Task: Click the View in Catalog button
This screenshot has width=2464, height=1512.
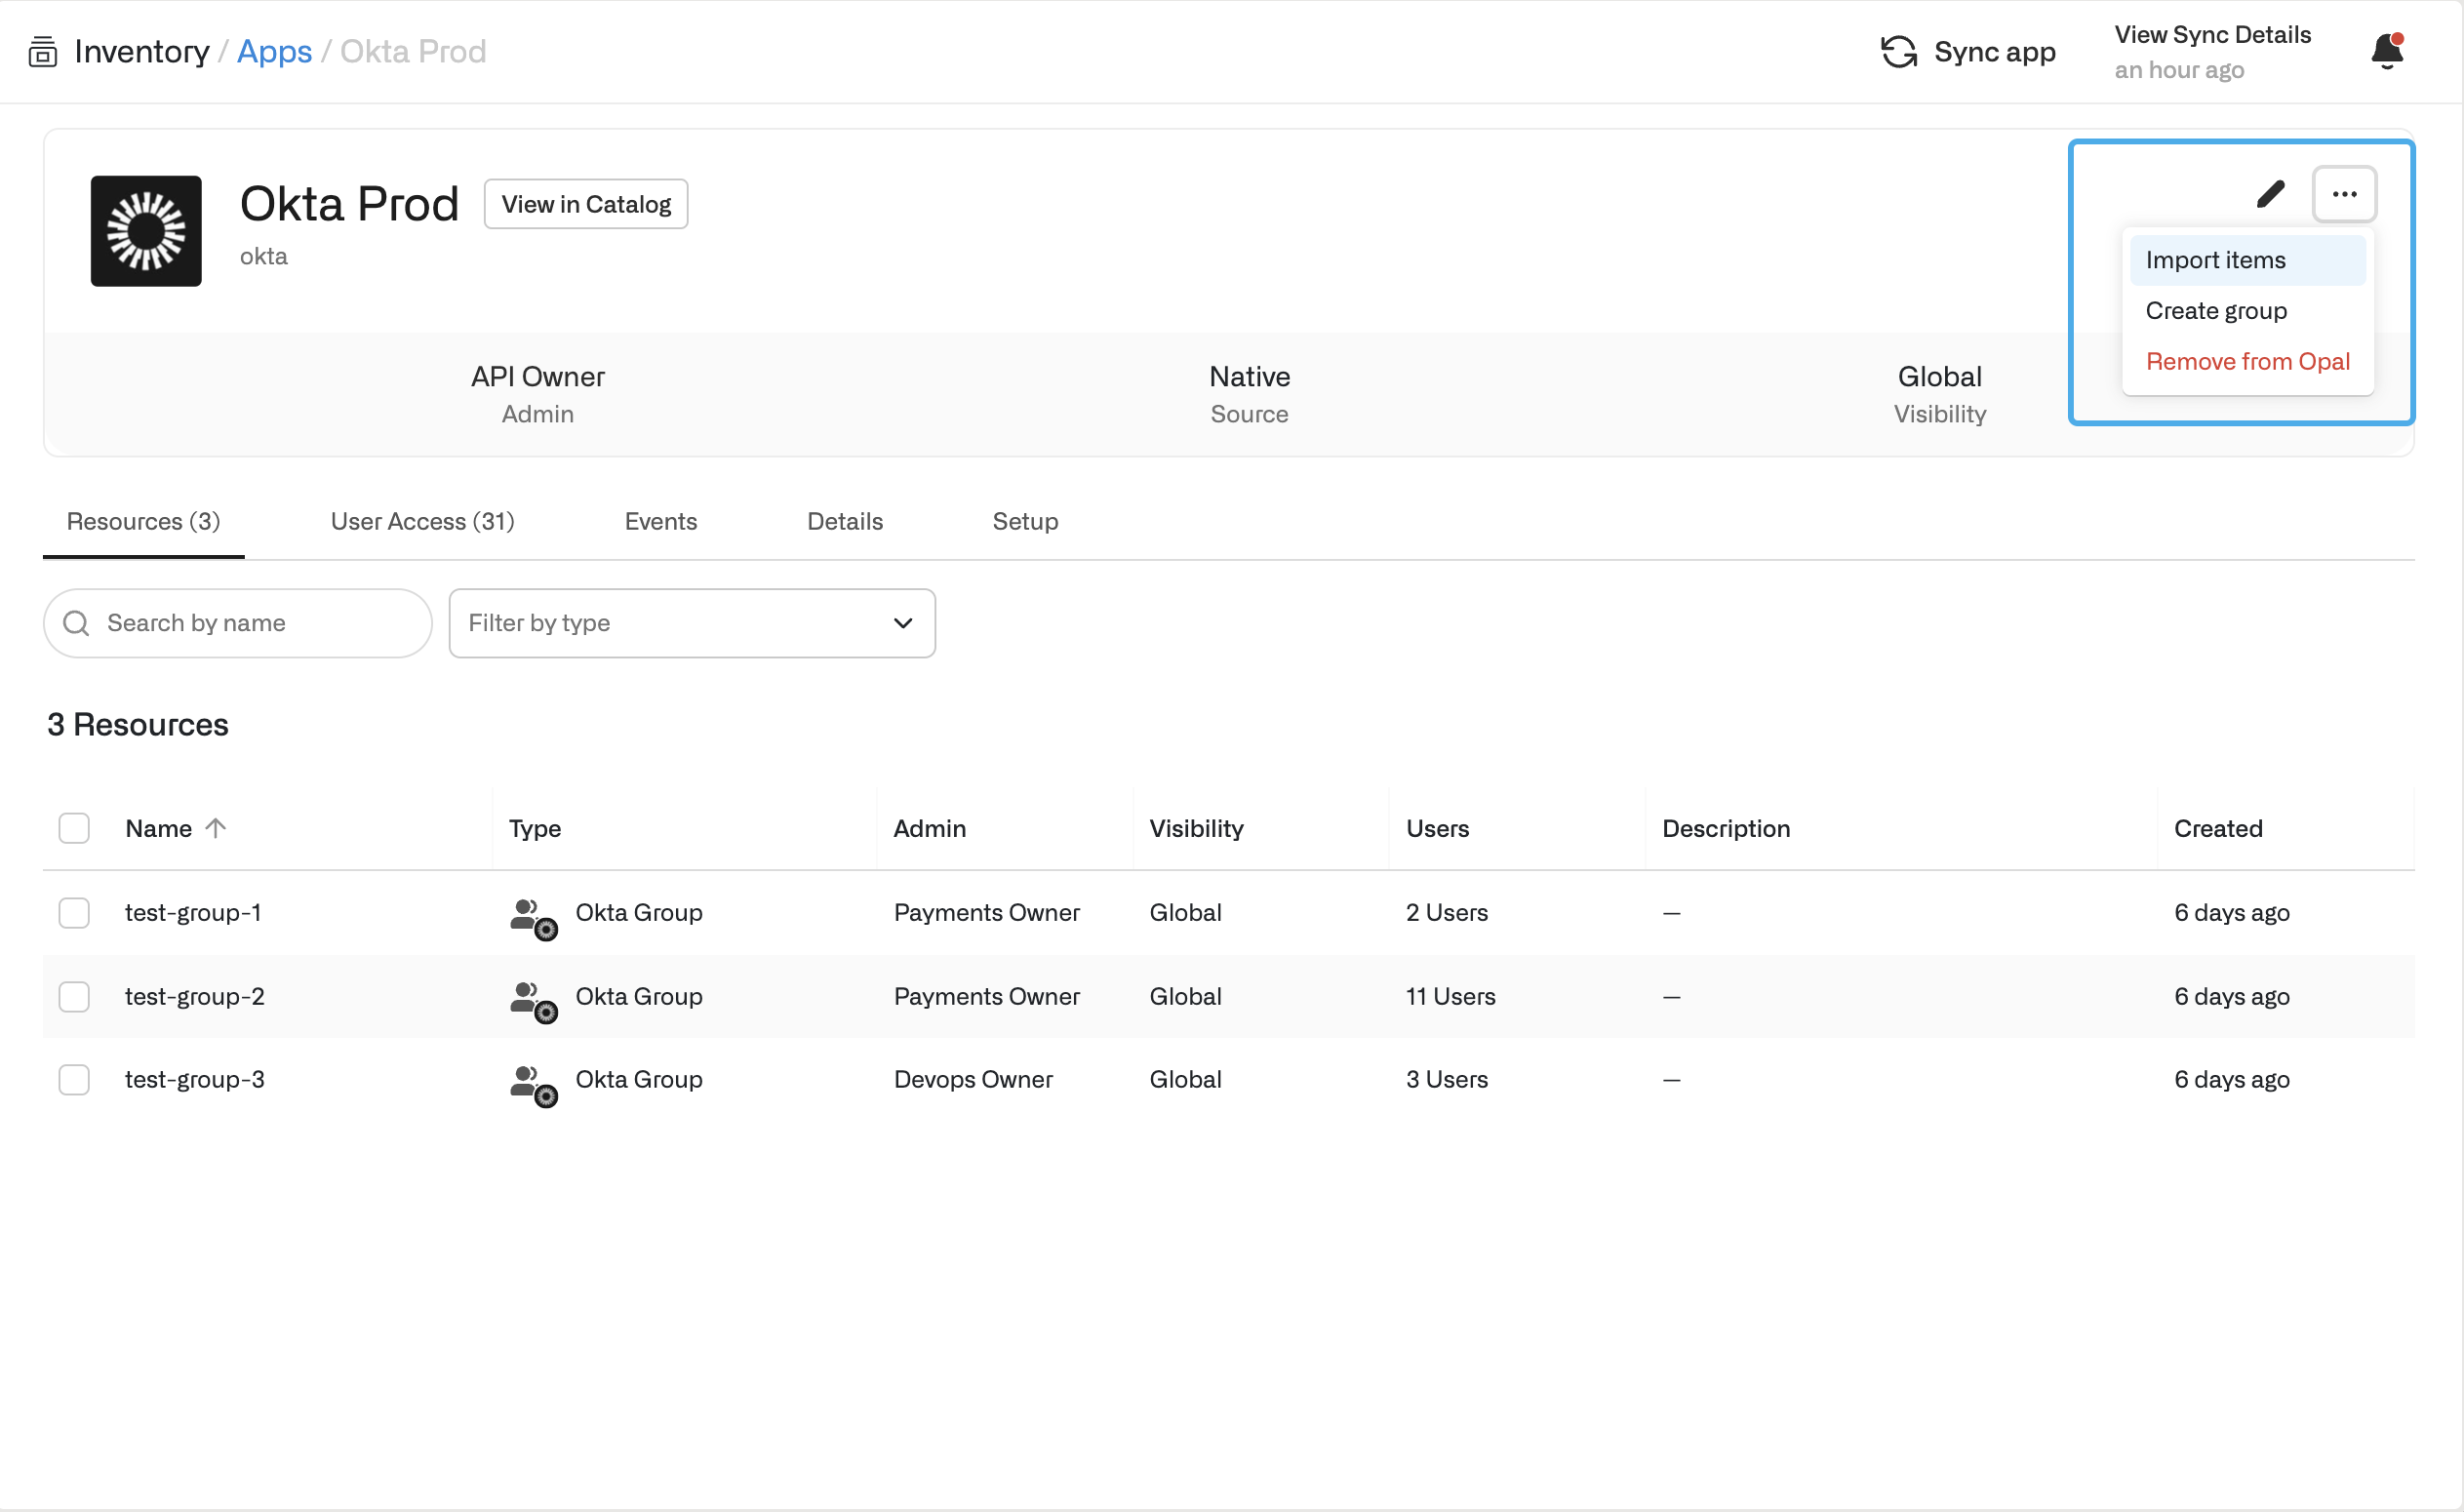Action: pyautogui.click(x=586, y=204)
